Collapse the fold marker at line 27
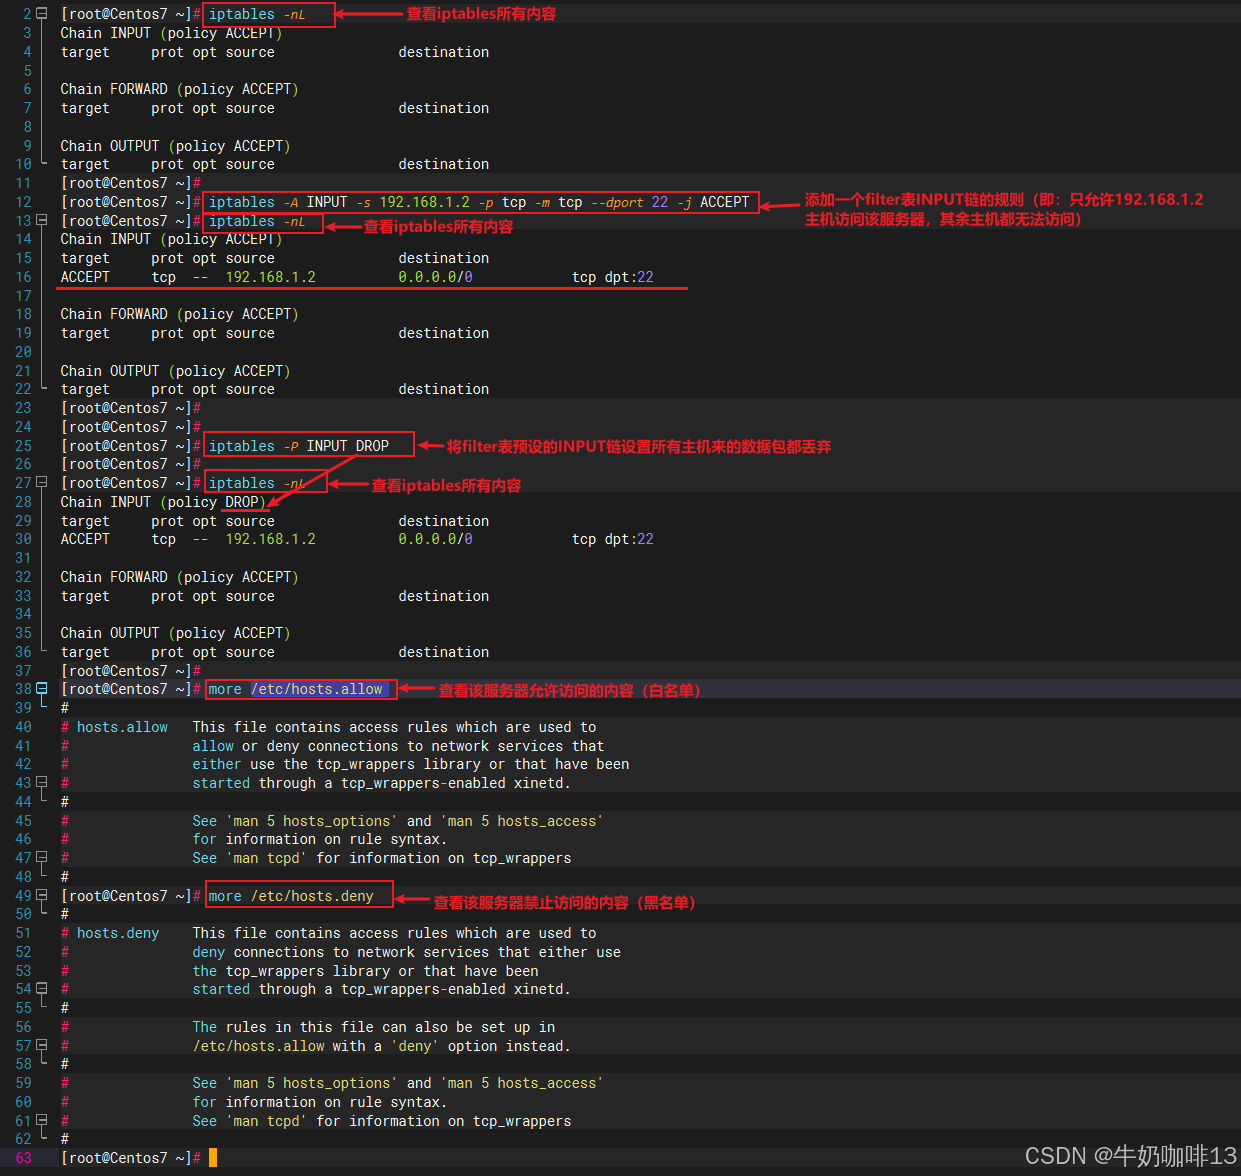This screenshot has width=1241, height=1176. tap(42, 483)
